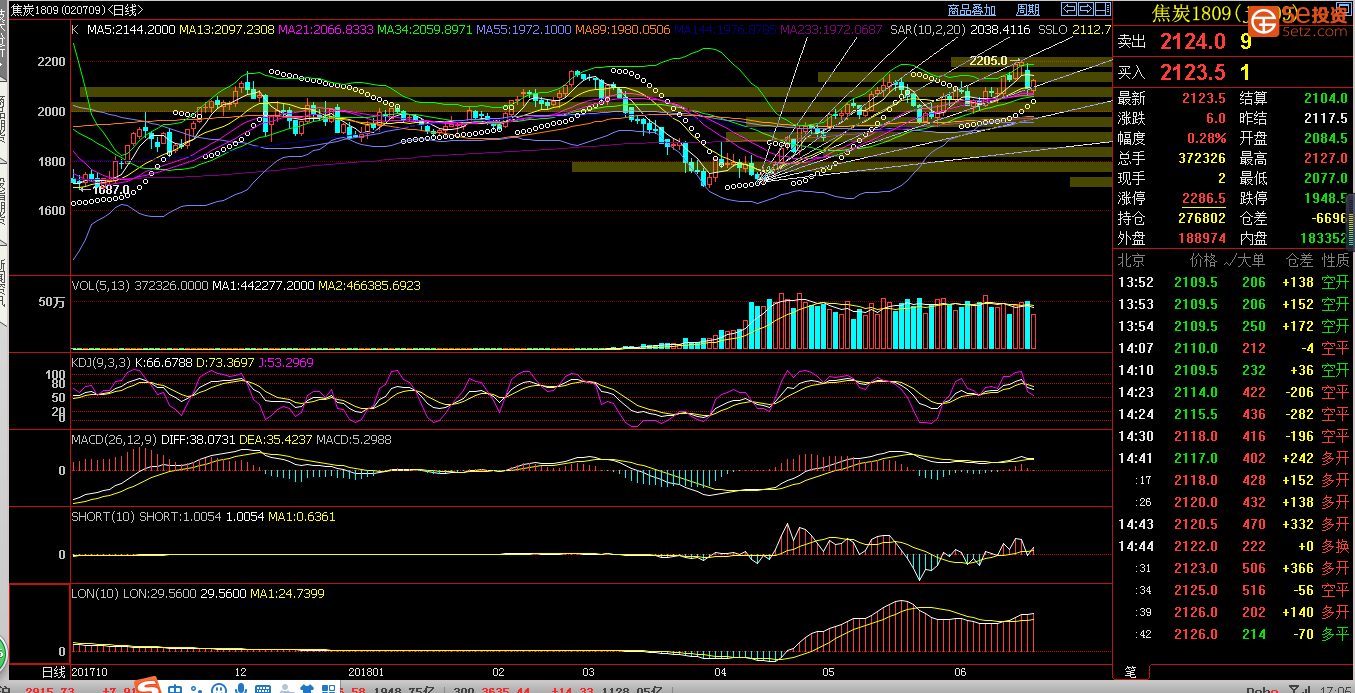Click the MA89:1980.0506 indicator label
The height and width of the screenshot is (693, 1355).
(x=623, y=30)
